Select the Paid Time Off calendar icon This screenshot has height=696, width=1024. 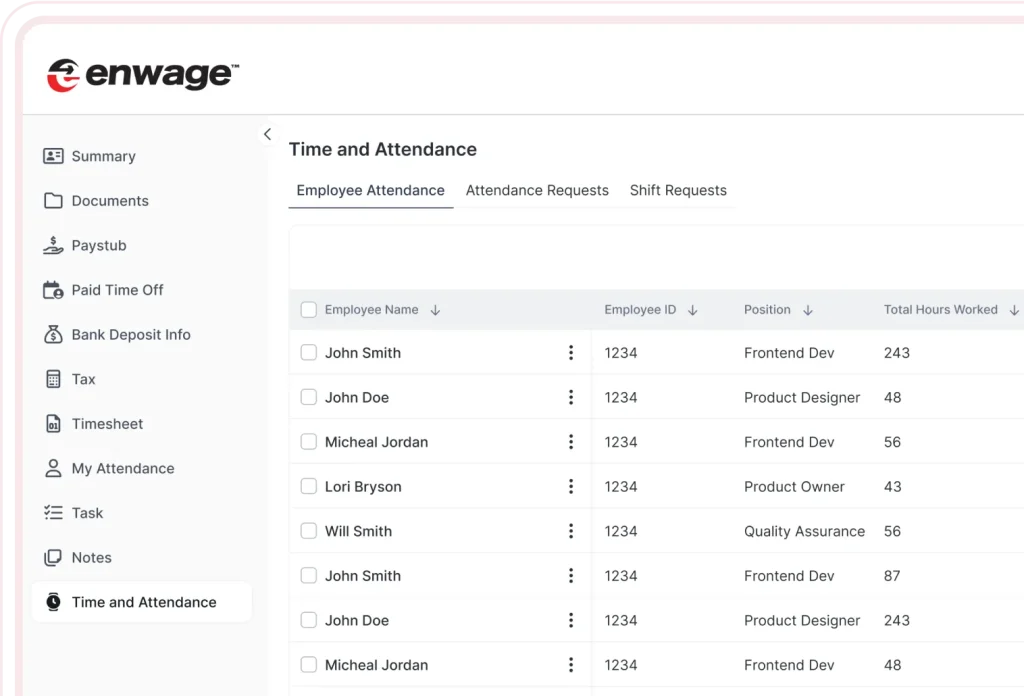tap(53, 290)
